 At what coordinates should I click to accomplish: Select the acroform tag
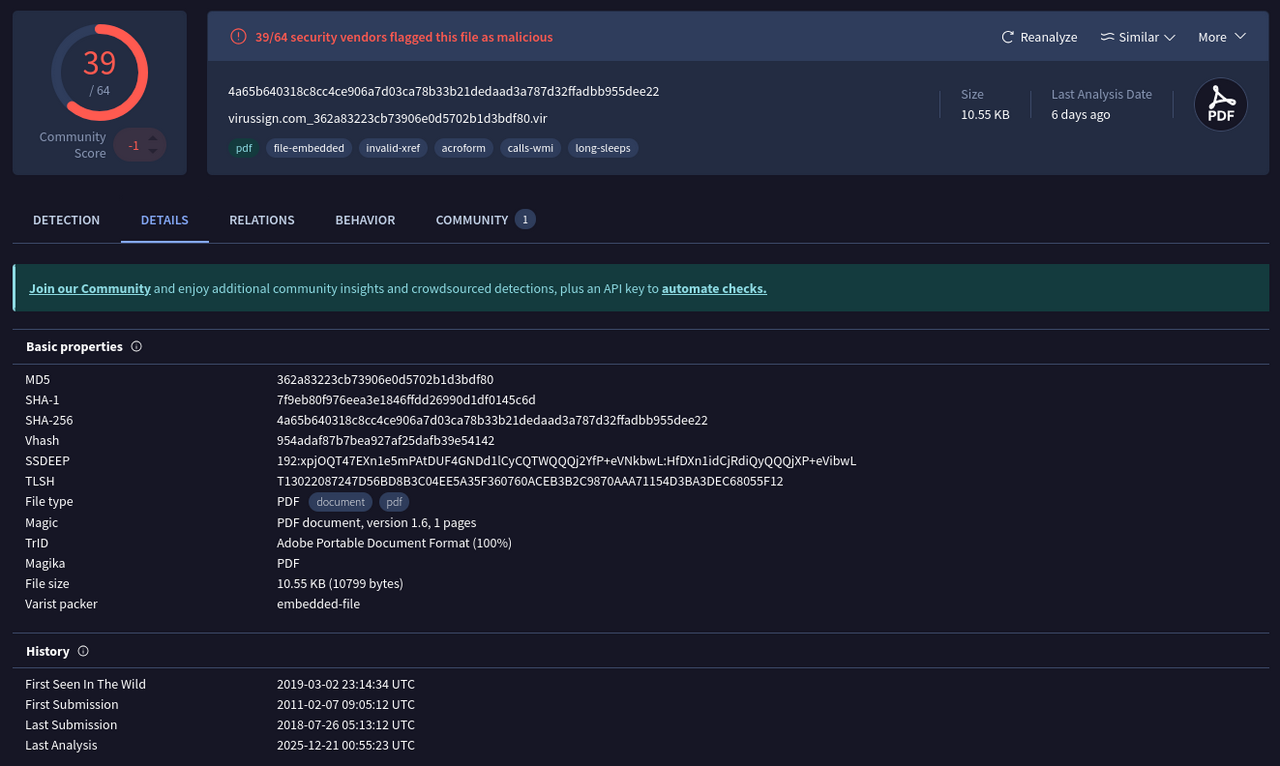(463, 147)
